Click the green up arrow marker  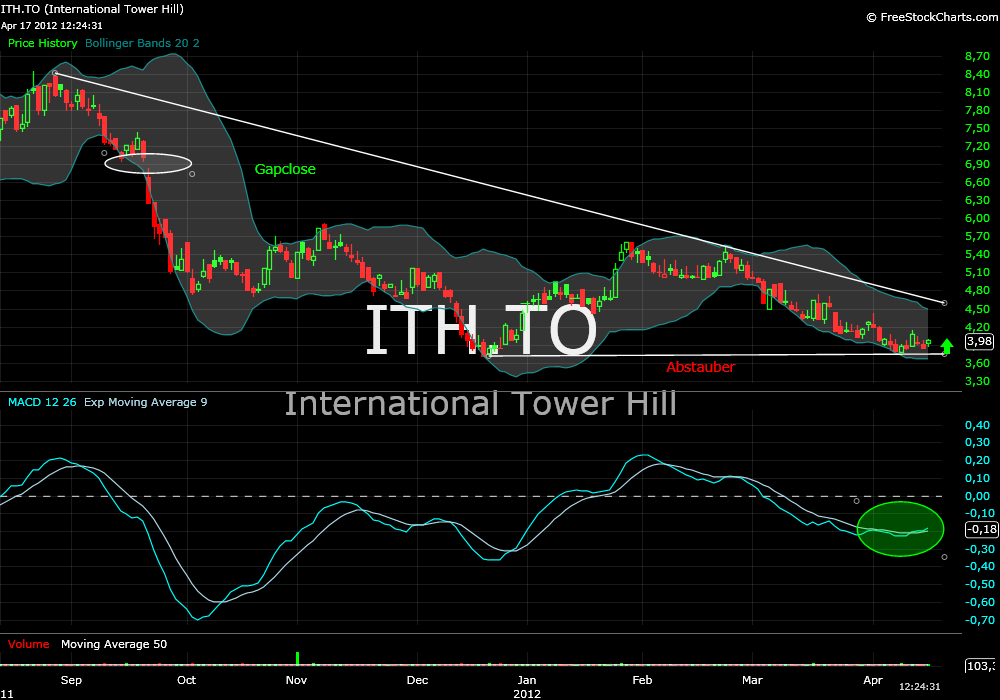pyautogui.click(x=947, y=346)
